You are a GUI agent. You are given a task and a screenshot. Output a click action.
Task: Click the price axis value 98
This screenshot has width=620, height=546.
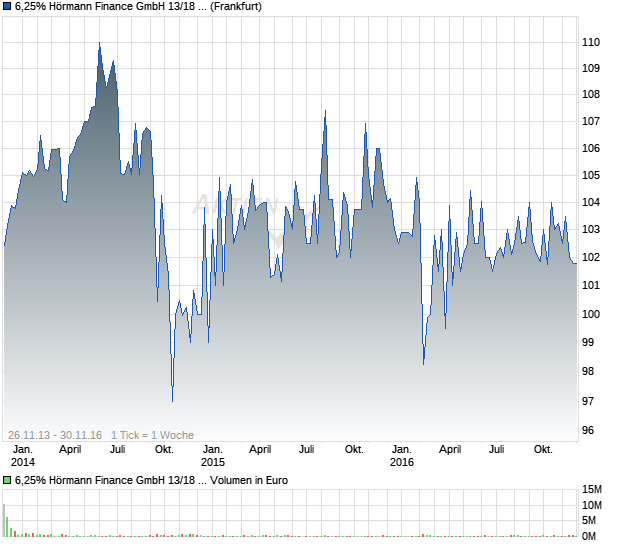pyautogui.click(x=588, y=371)
